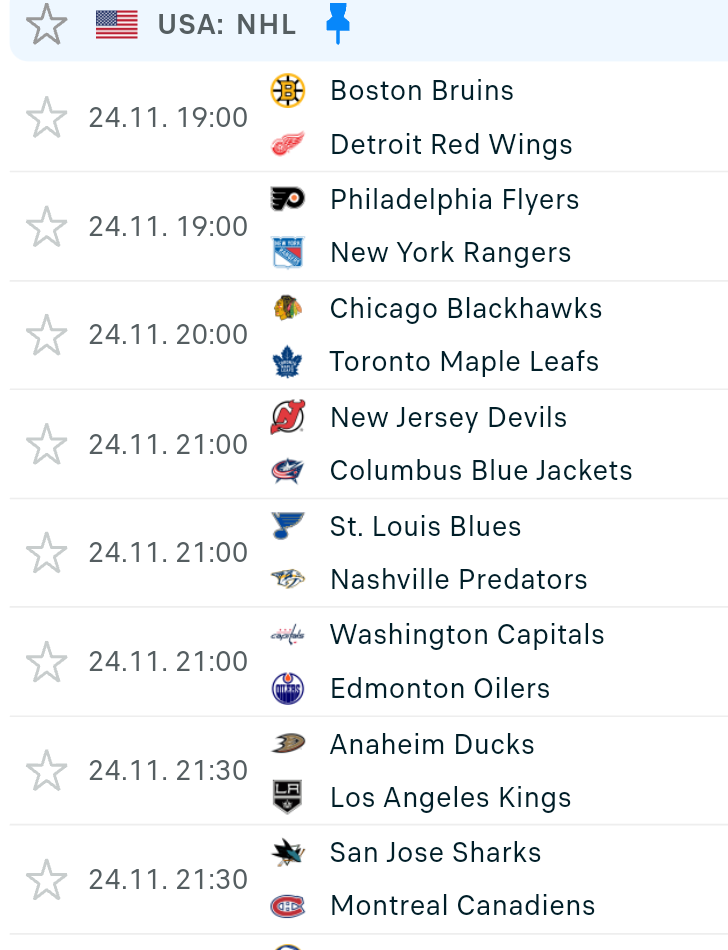Click the Boston Bruins team logo

tap(288, 91)
